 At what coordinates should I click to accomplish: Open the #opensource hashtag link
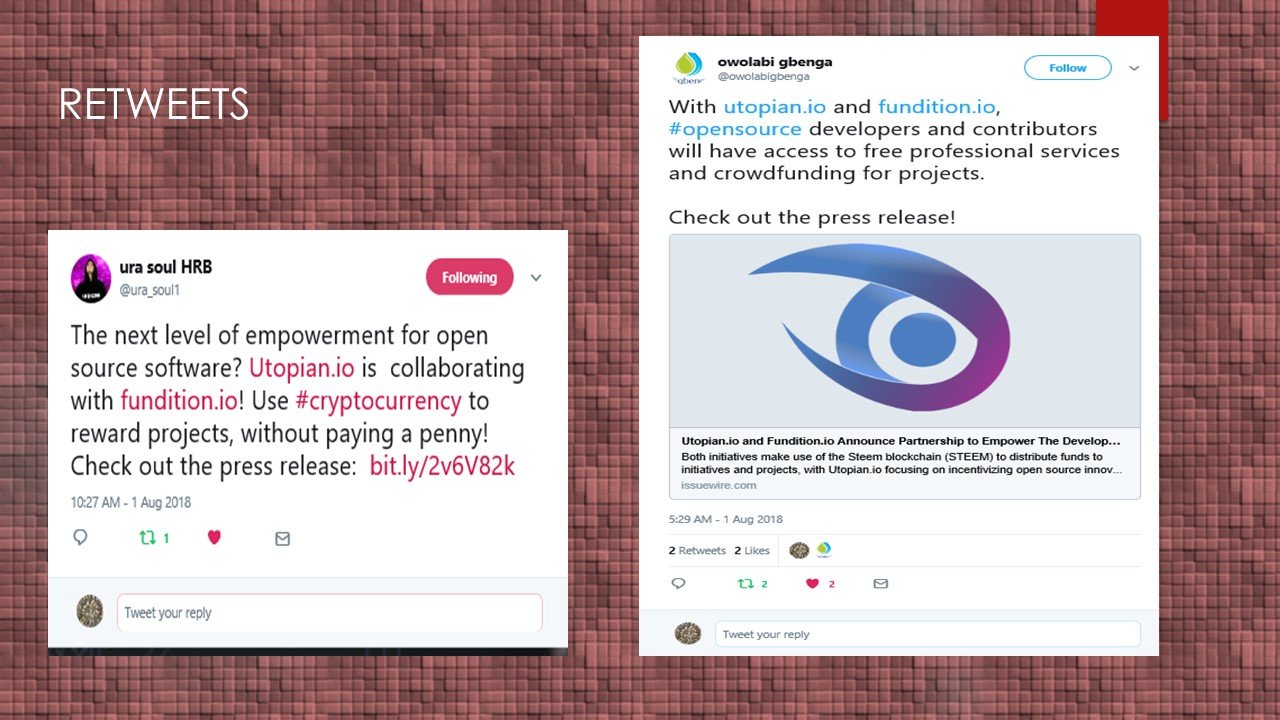(735, 129)
